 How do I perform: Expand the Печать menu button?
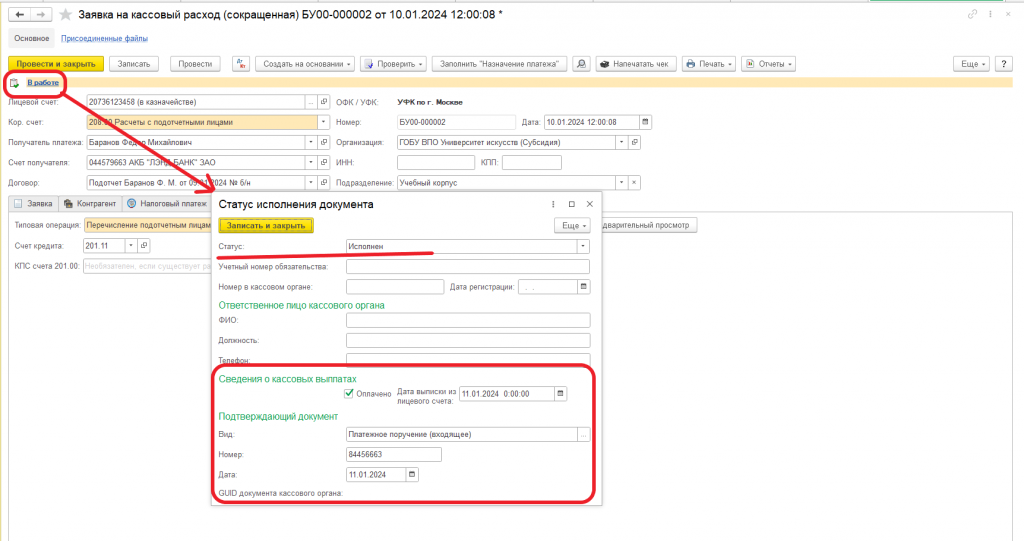[x=709, y=64]
